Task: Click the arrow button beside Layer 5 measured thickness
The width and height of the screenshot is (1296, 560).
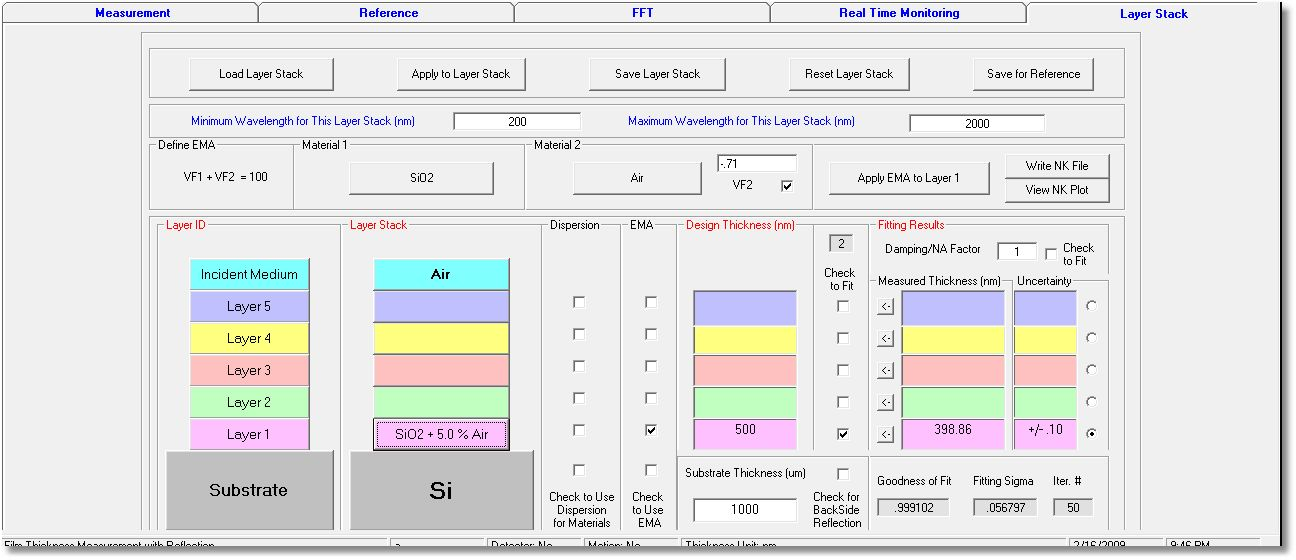Action: click(x=886, y=306)
